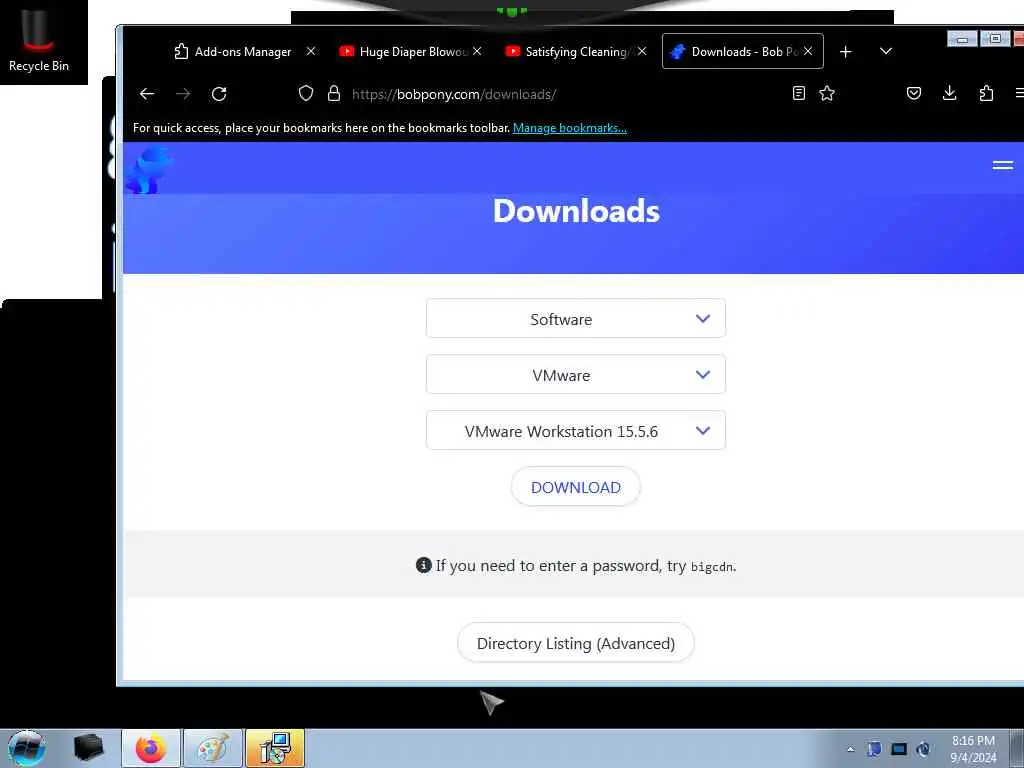Click the Bob Pony site logo
Screen dimensions: 1024x768
point(150,170)
